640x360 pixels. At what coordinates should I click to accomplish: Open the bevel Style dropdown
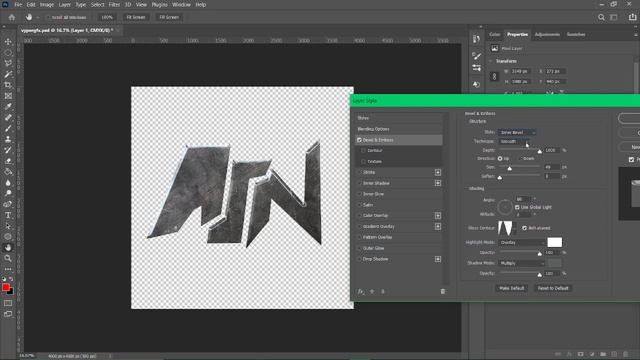coord(517,132)
